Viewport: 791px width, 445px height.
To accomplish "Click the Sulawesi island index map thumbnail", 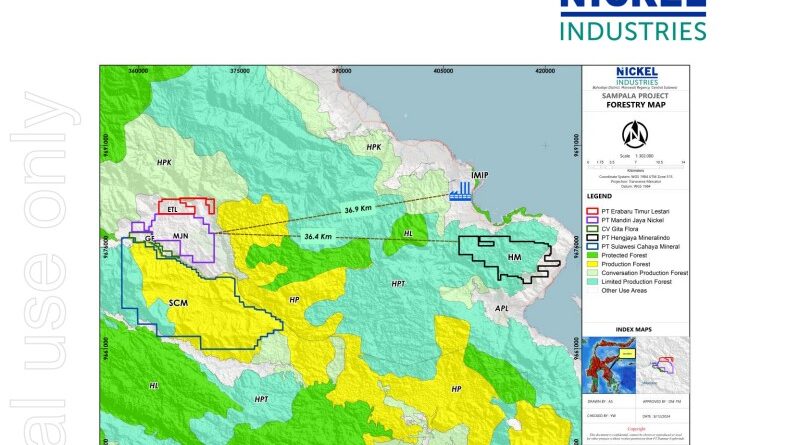I will pyautogui.click(x=609, y=365).
